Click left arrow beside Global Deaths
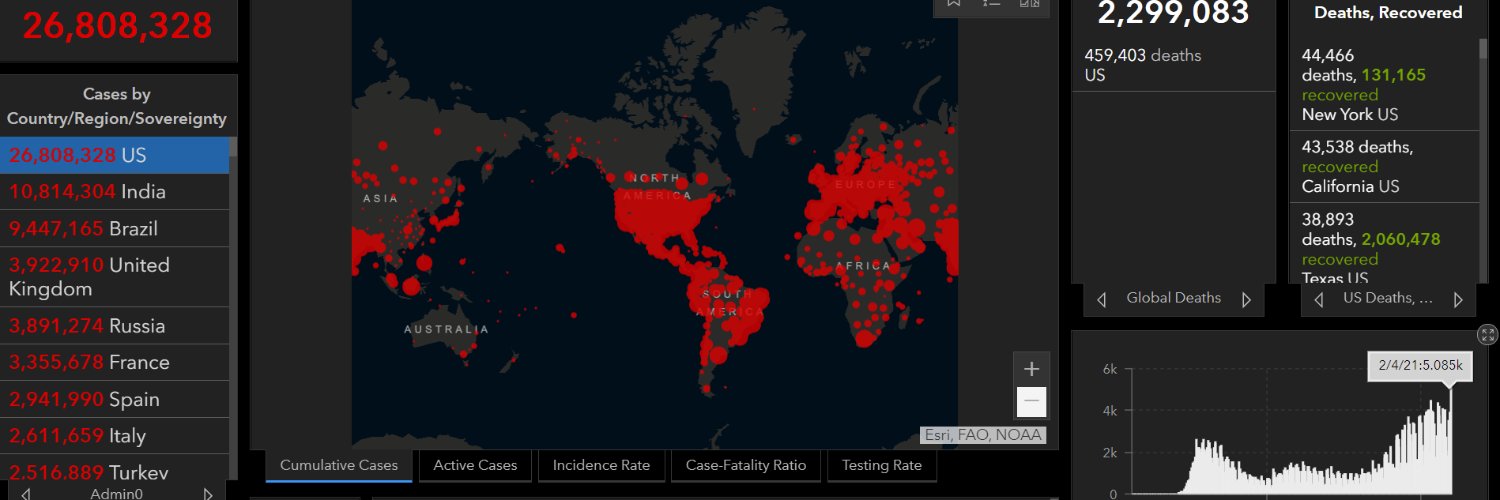This screenshot has width=1500, height=500. 1101,299
